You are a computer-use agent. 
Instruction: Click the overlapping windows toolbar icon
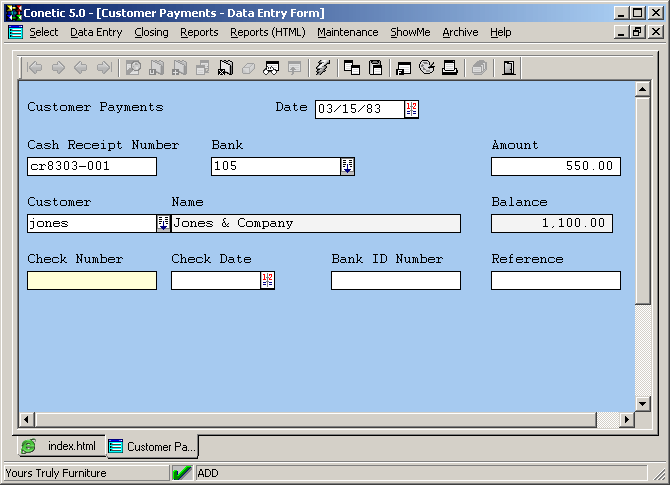tap(352, 68)
